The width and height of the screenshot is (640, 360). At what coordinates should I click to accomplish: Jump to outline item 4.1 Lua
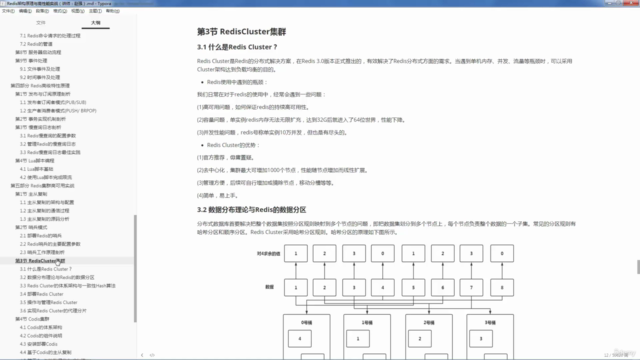(36, 169)
